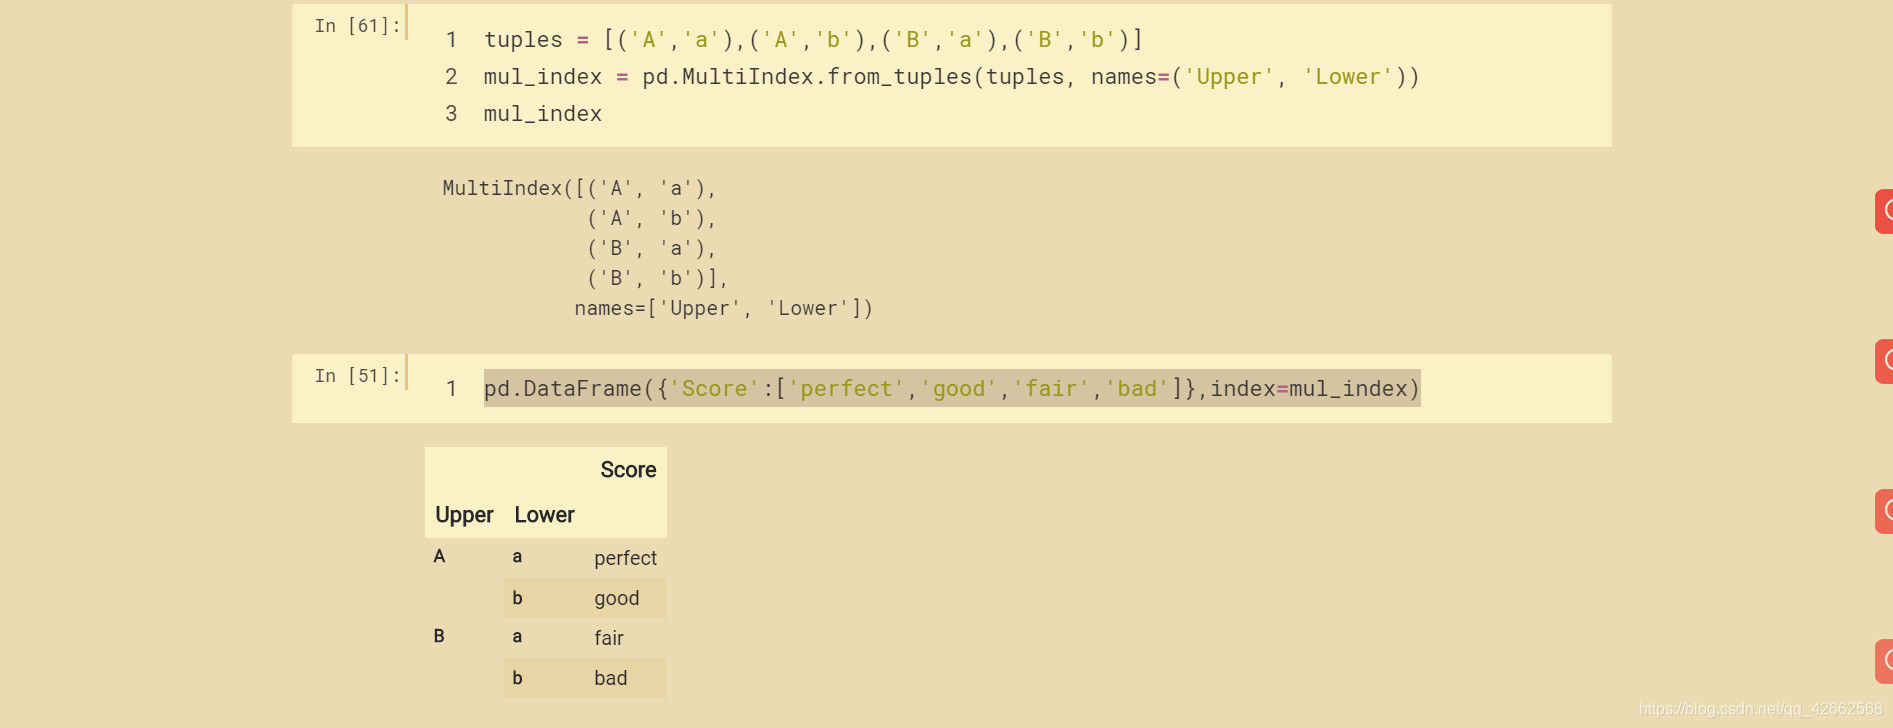Screen dimensions: 1893x728
Task: Click the In [51] cell prompt
Action: 357,376
